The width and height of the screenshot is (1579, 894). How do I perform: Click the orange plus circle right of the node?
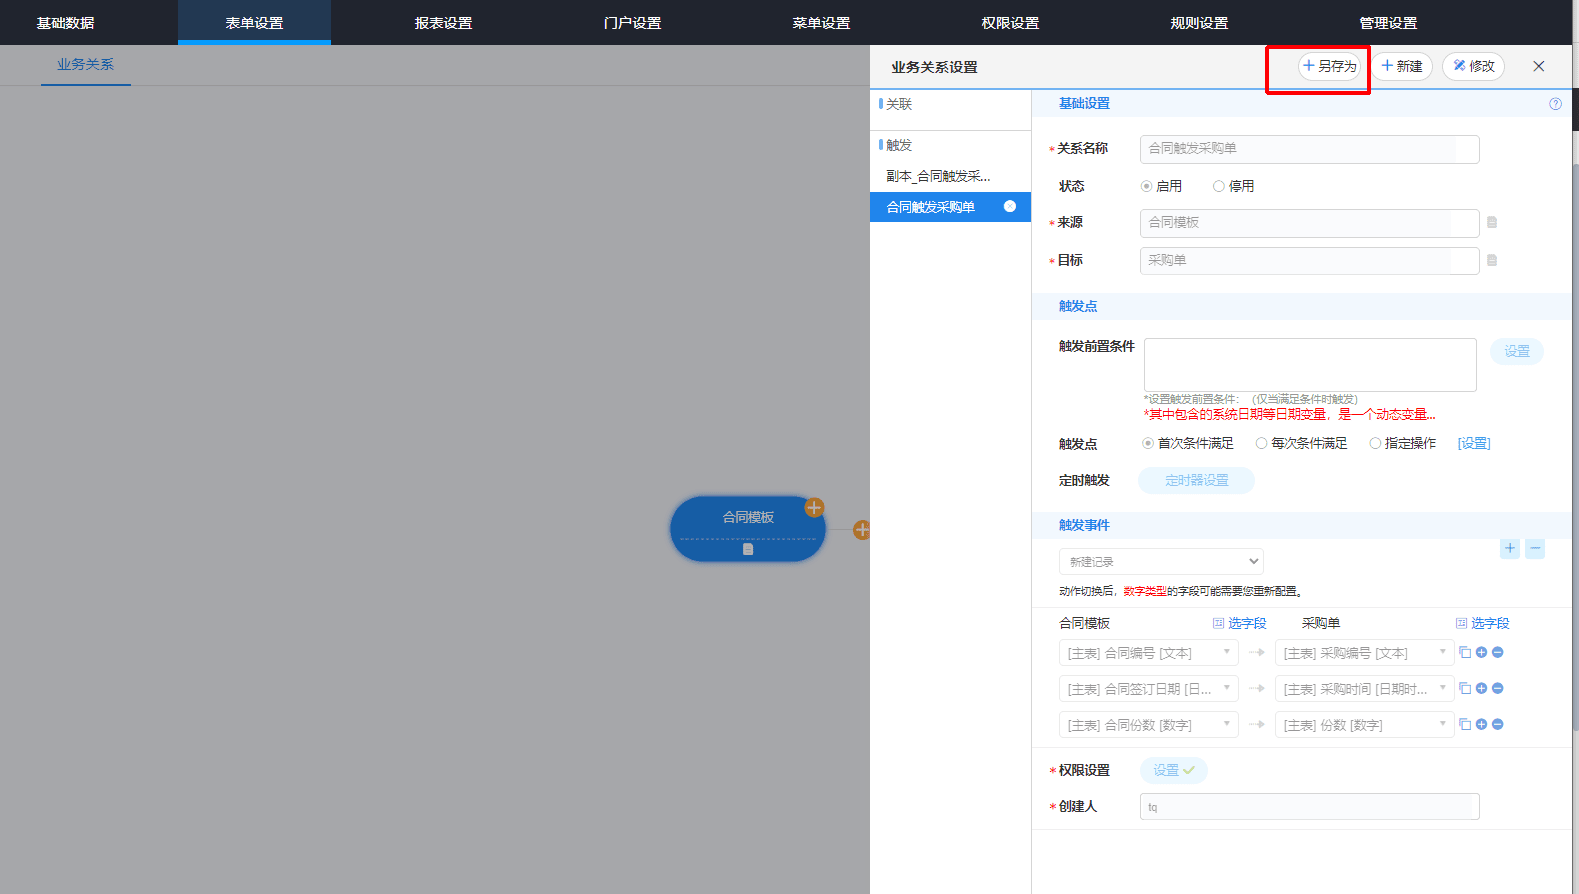click(861, 530)
